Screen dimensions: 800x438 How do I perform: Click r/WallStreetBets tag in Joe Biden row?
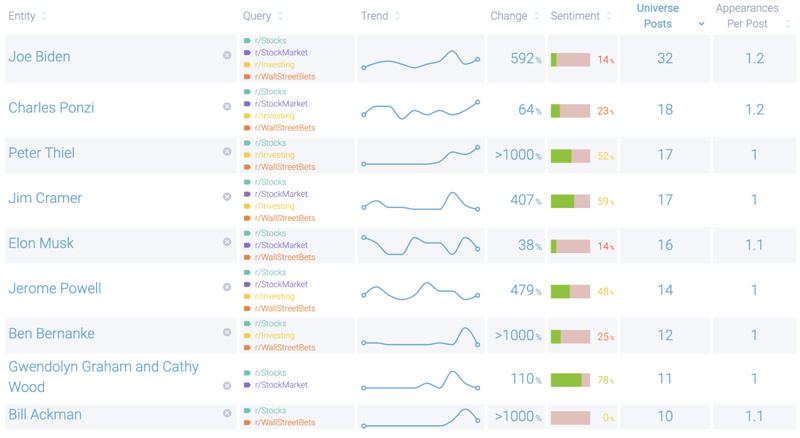coord(284,77)
